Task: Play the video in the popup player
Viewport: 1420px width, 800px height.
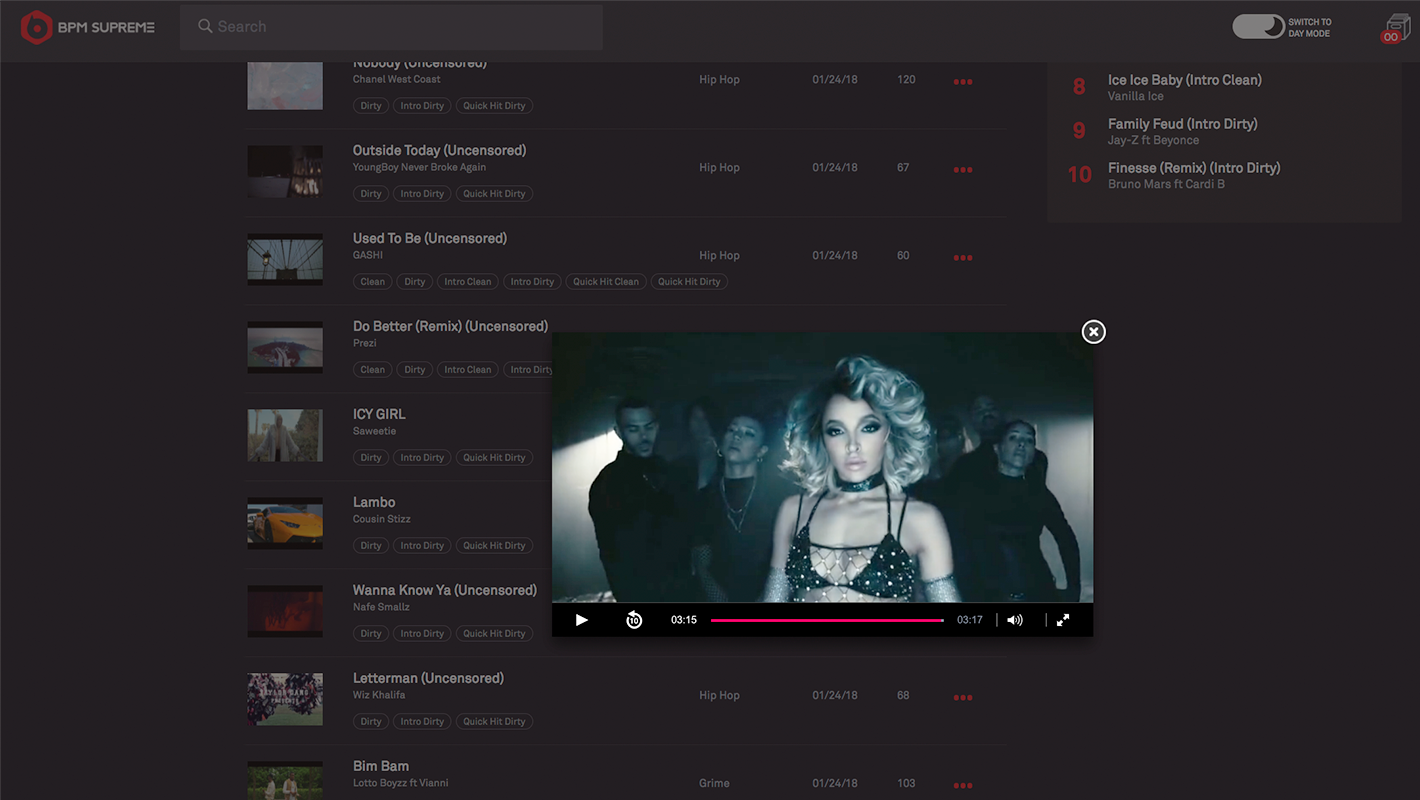Action: (x=582, y=620)
